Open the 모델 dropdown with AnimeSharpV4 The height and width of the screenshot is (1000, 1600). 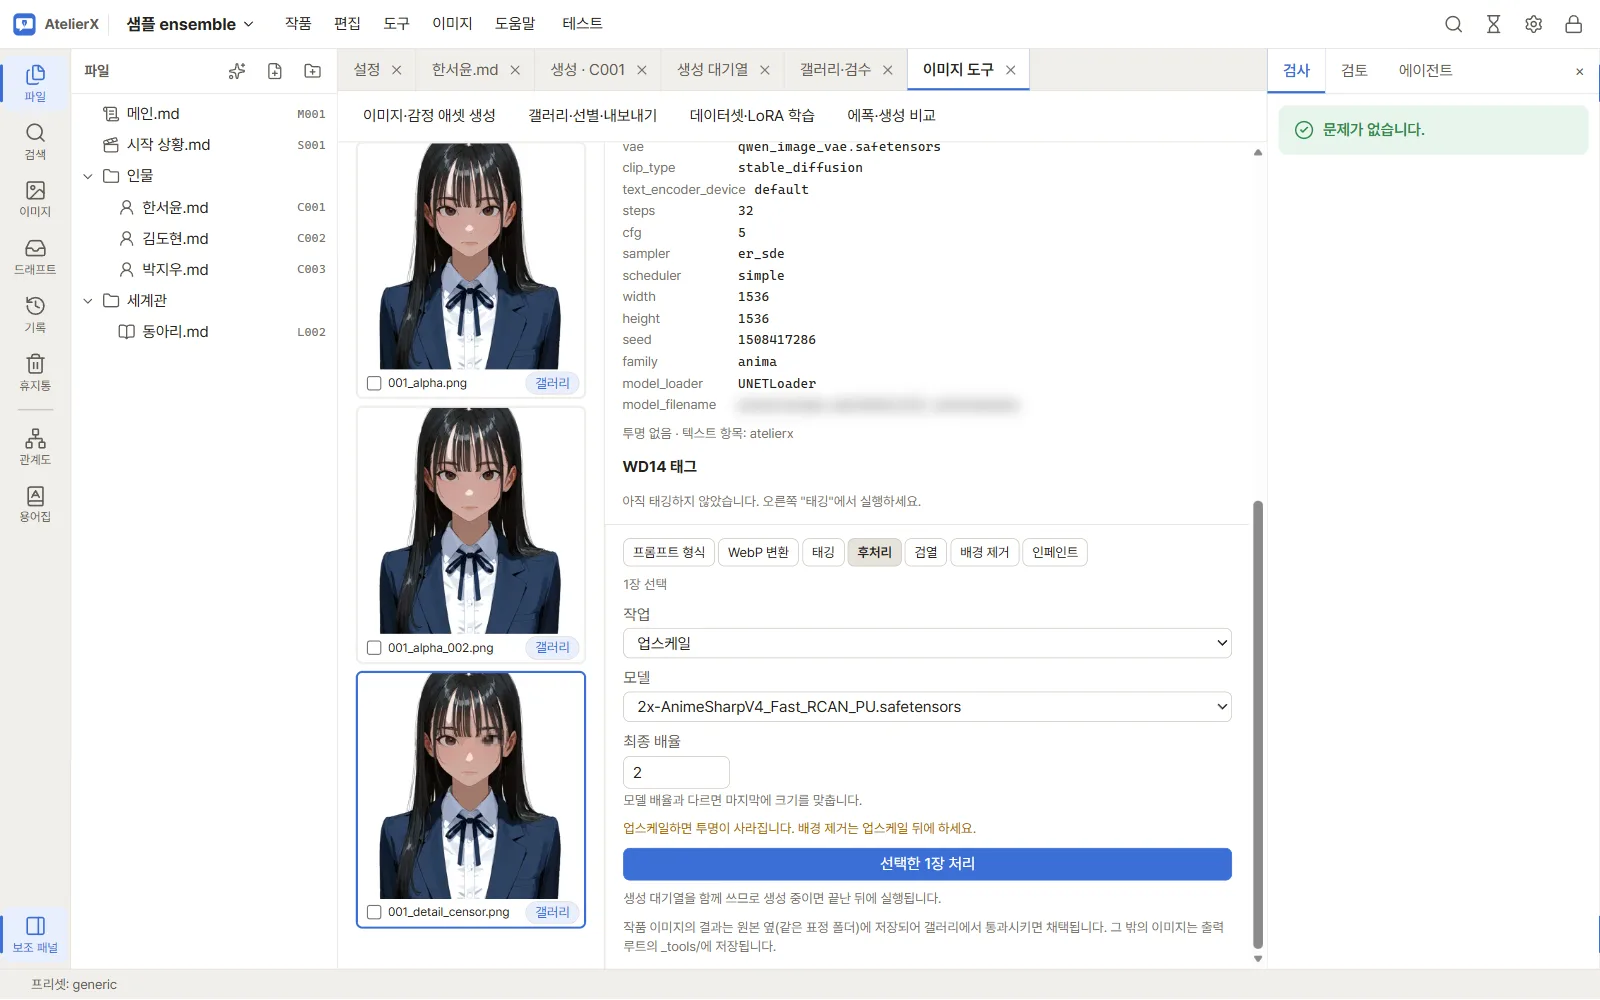927,707
